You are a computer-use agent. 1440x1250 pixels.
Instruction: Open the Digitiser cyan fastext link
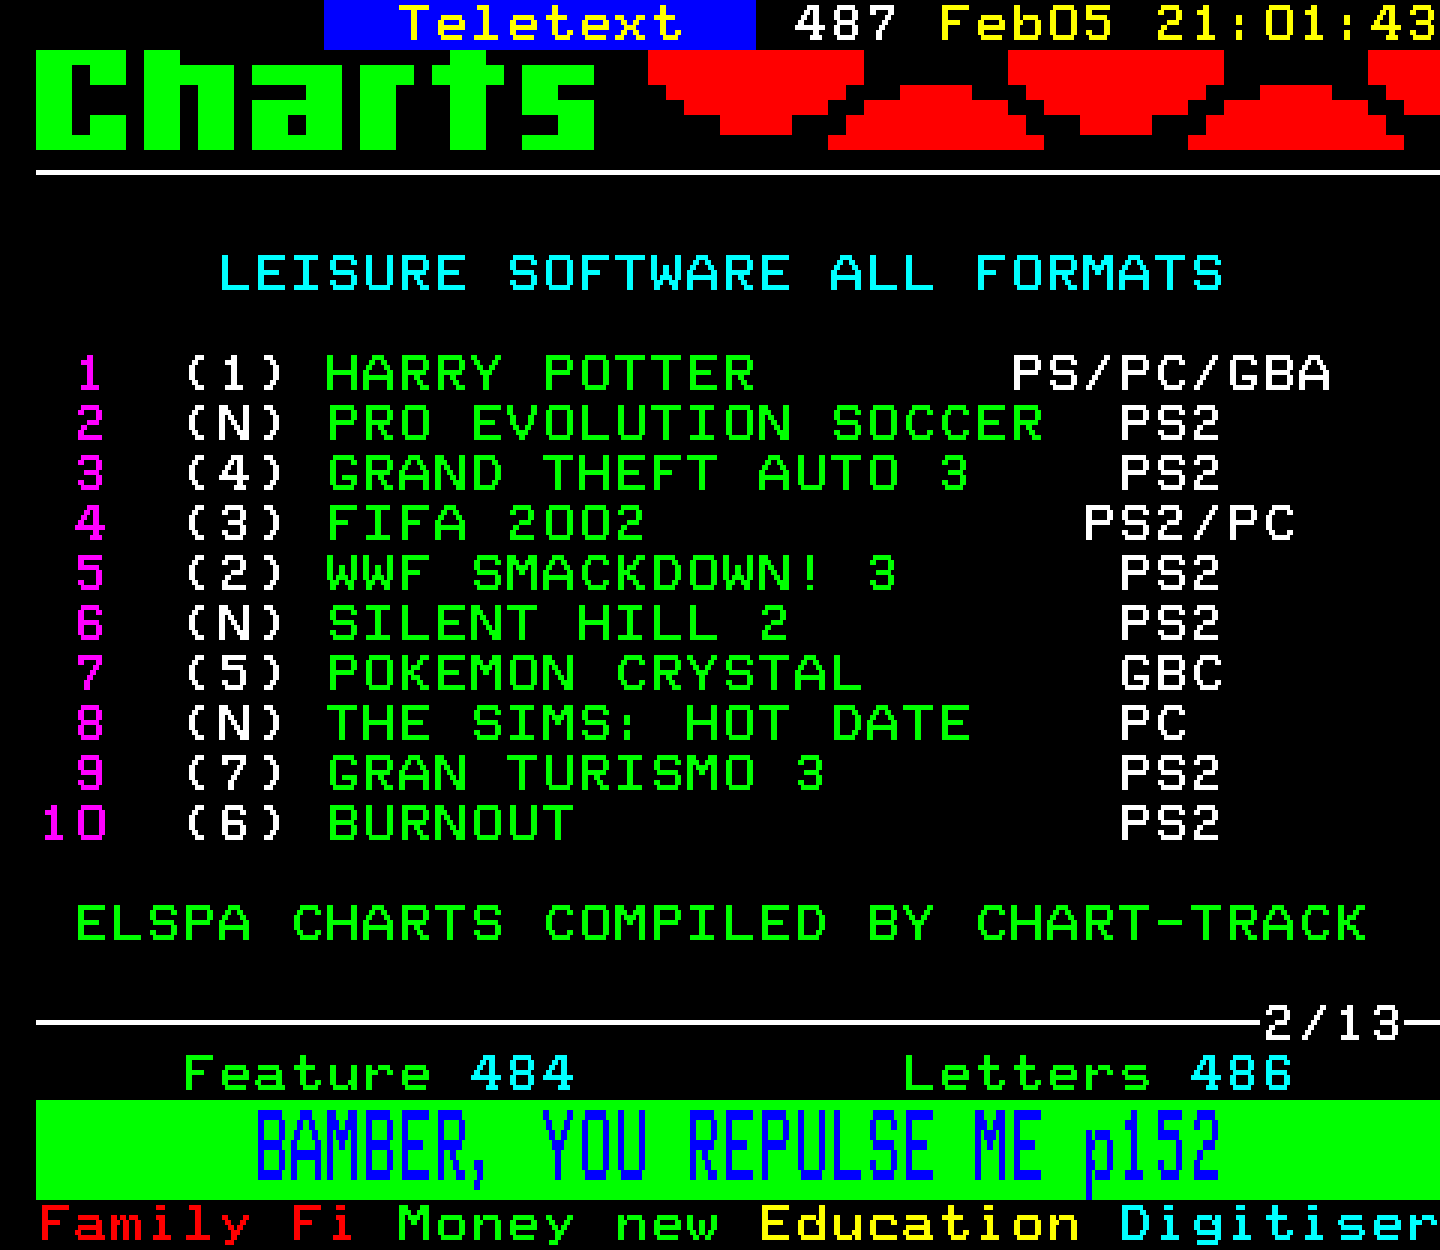click(x=1279, y=1224)
